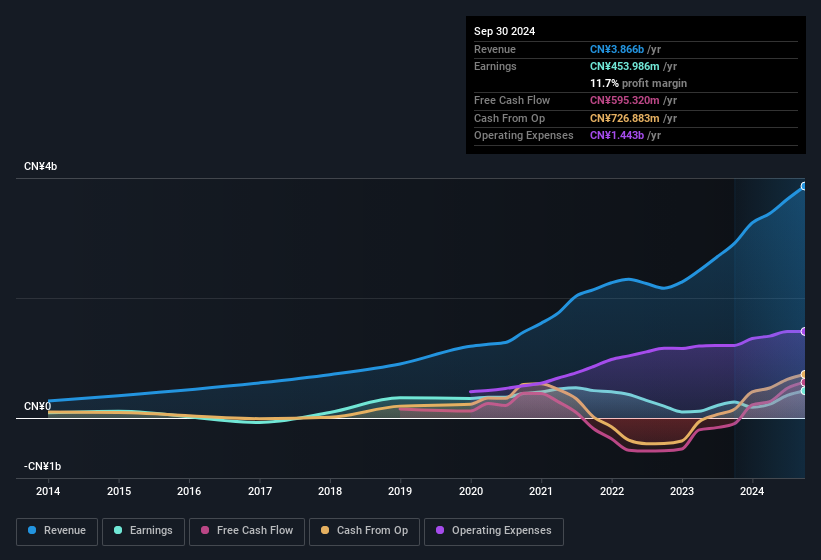Click the Cash From Op tooltip label
Viewport: 821px width, 560px height.
pyautogui.click(x=509, y=118)
